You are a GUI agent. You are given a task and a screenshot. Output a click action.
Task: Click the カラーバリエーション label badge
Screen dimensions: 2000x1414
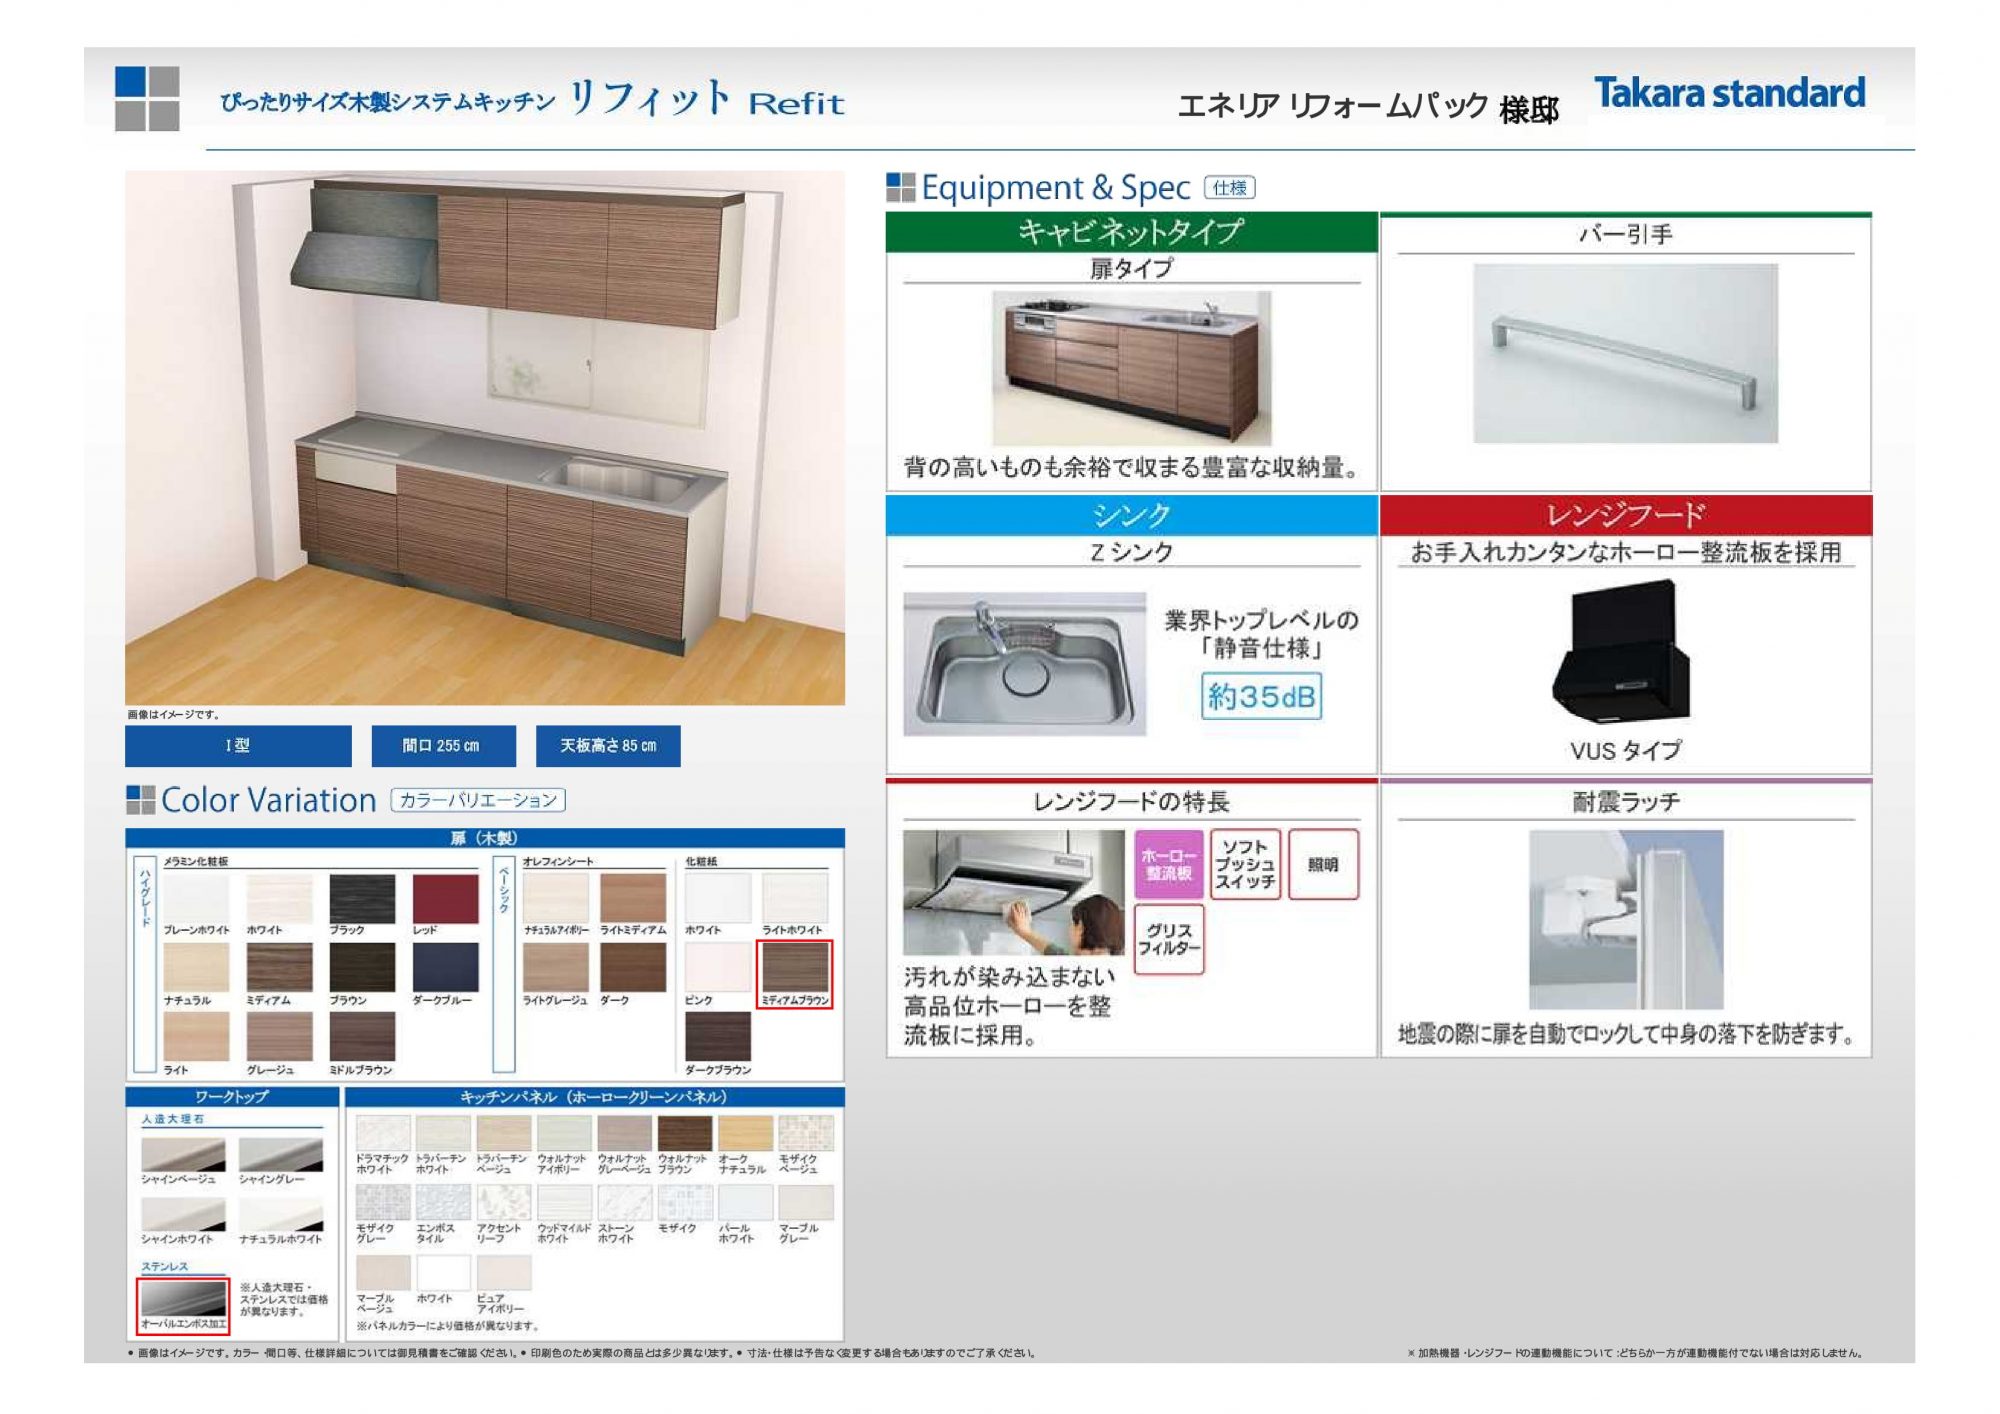(x=478, y=800)
